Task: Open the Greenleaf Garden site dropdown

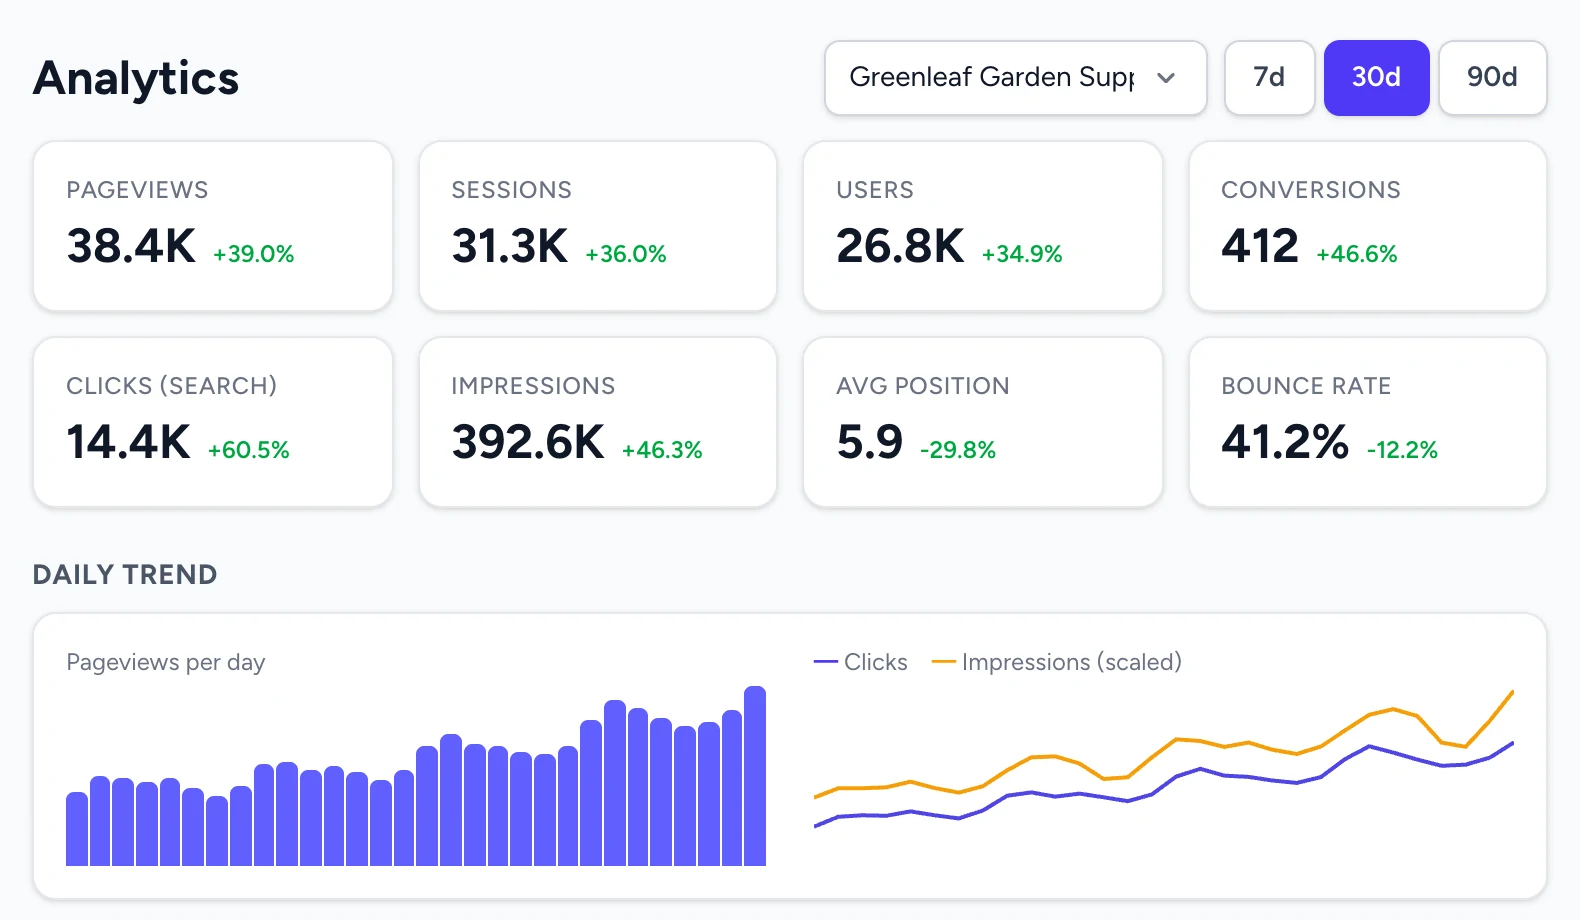Action: coord(1015,78)
